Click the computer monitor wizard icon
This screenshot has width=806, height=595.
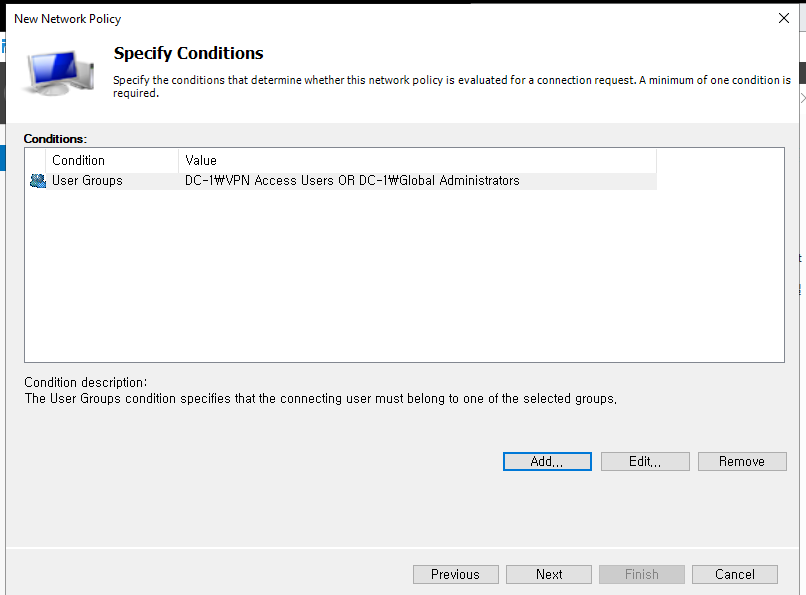[x=58, y=73]
